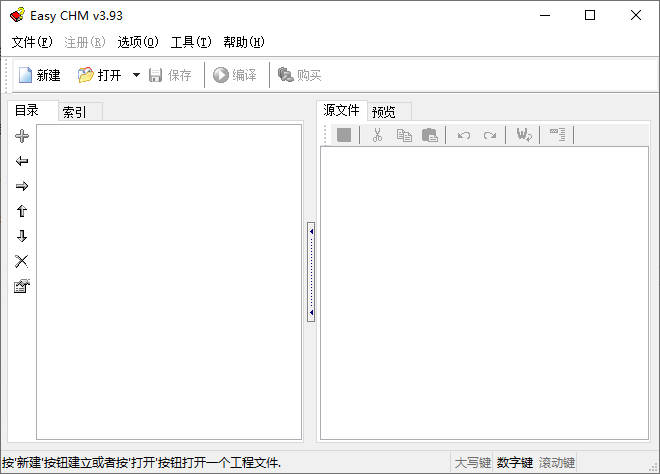Click the gray square save icon in editor toolbar
Image resolution: width=660 pixels, height=474 pixels.
(x=344, y=135)
